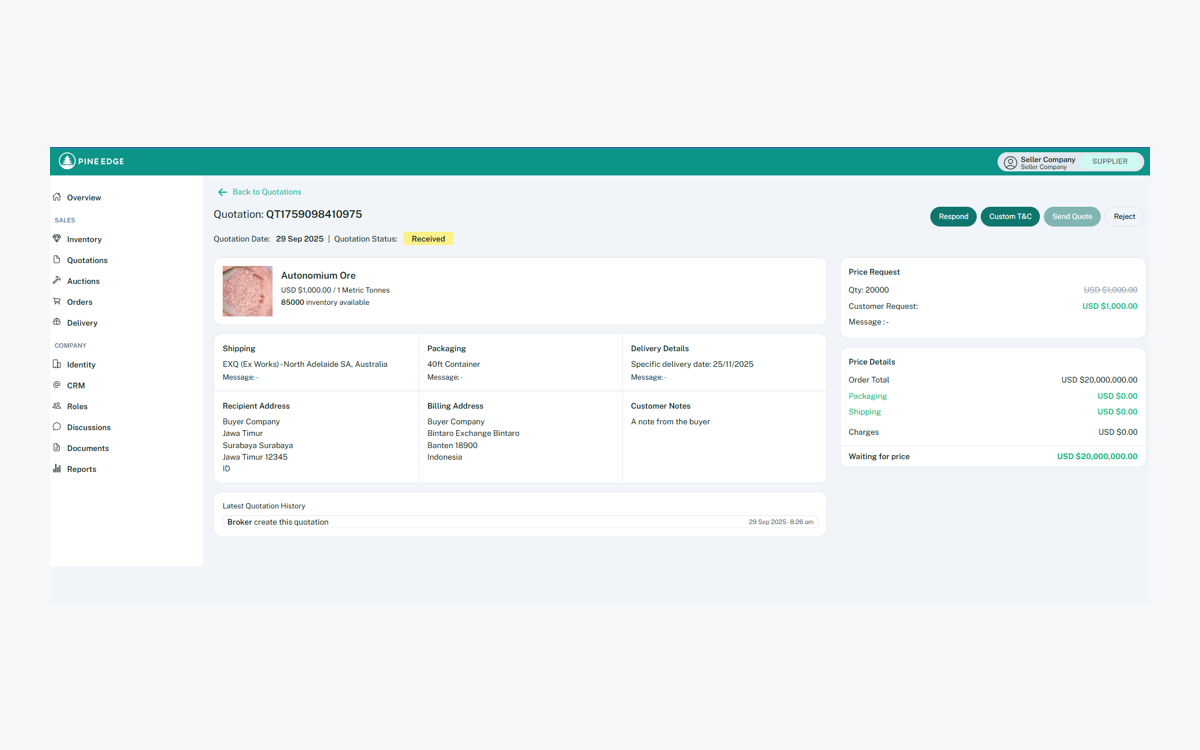Click the user profile avatar icon
The width and height of the screenshot is (1200, 750).
click(x=1010, y=162)
